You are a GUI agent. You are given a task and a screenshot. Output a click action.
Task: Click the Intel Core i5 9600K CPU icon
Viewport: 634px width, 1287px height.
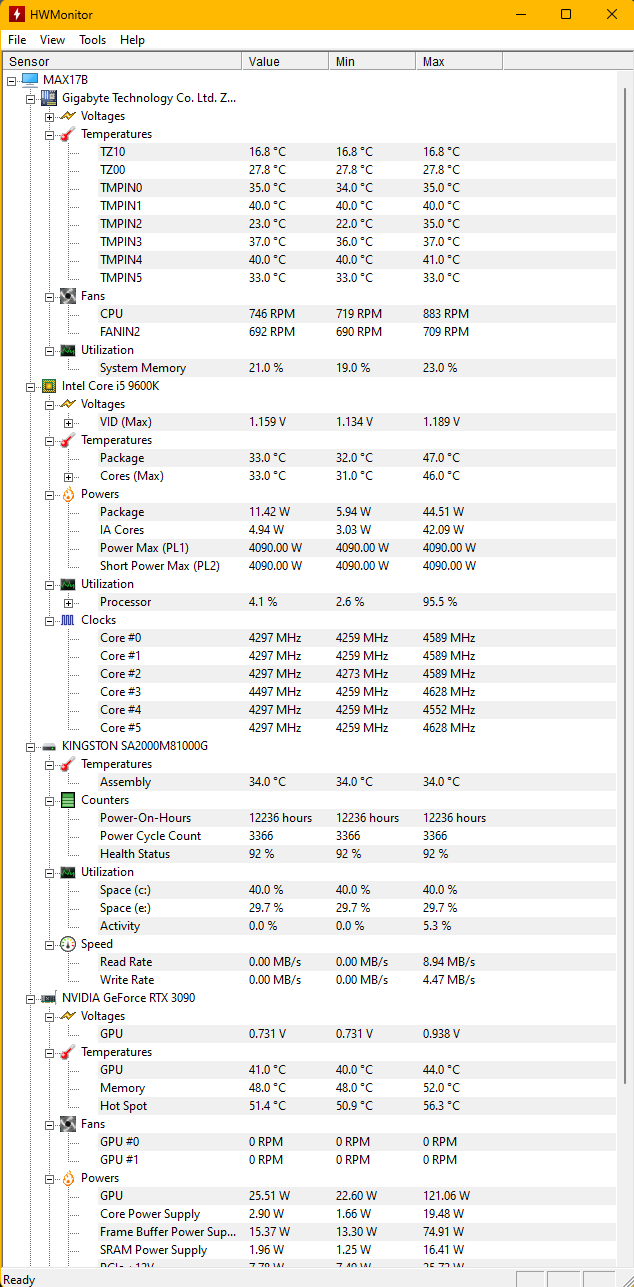(48, 386)
